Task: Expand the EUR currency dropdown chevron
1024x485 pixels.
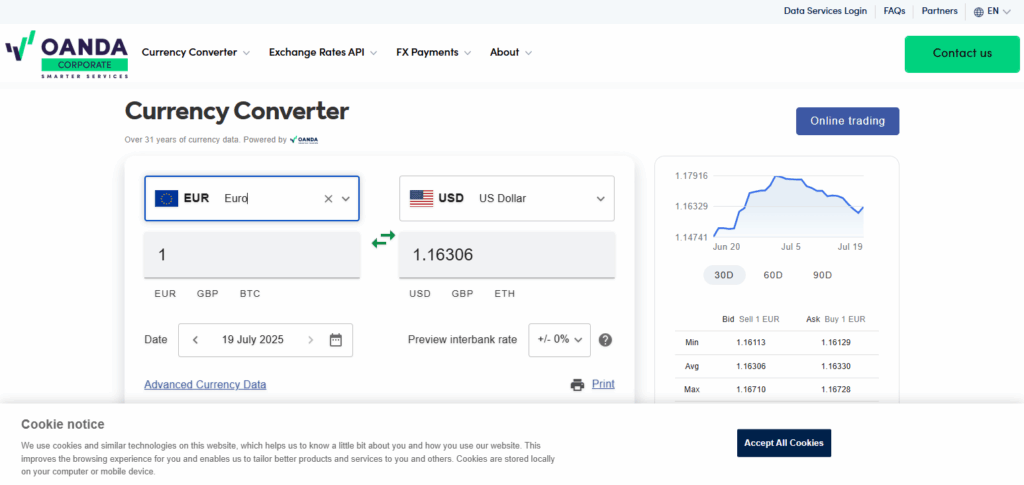Action: 346,198
